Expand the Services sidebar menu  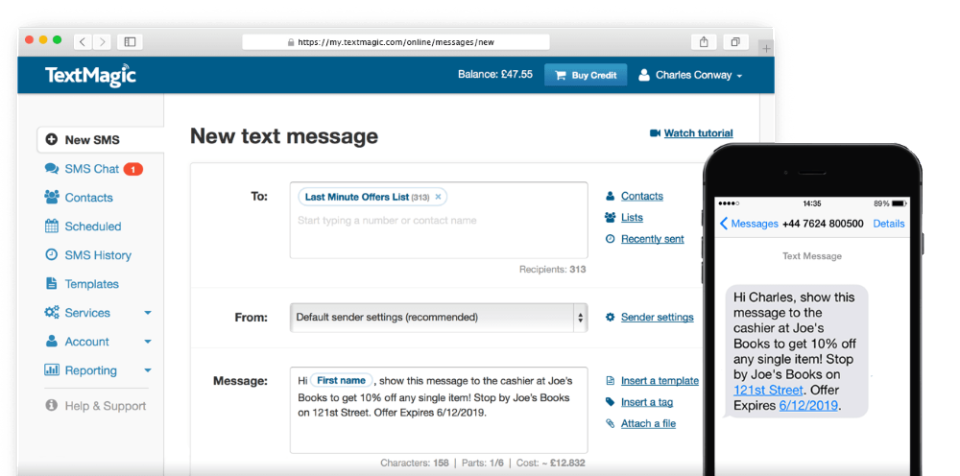point(147,313)
